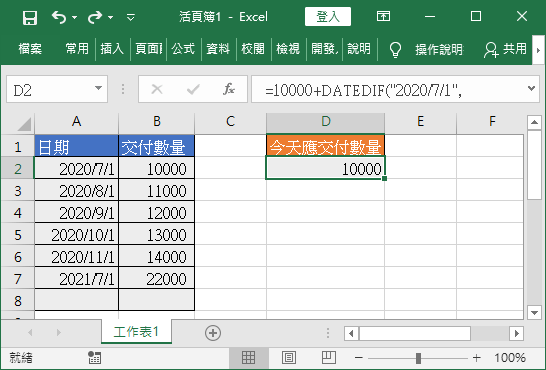Image resolution: width=546 pixels, height=370 pixels.
Task: Confirm formula entry with the checkmark icon
Action: [193, 89]
